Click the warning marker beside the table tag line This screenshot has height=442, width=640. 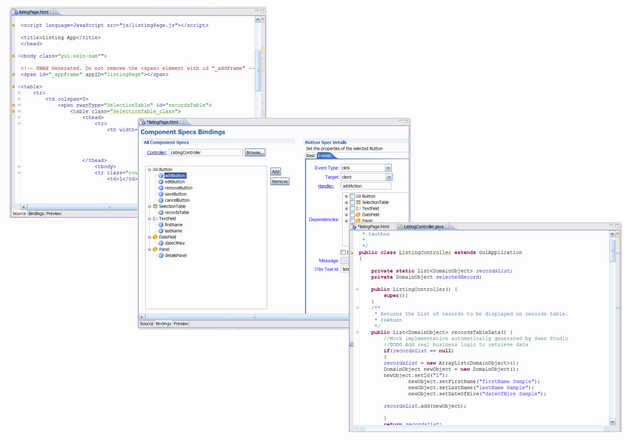click(x=13, y=87)
